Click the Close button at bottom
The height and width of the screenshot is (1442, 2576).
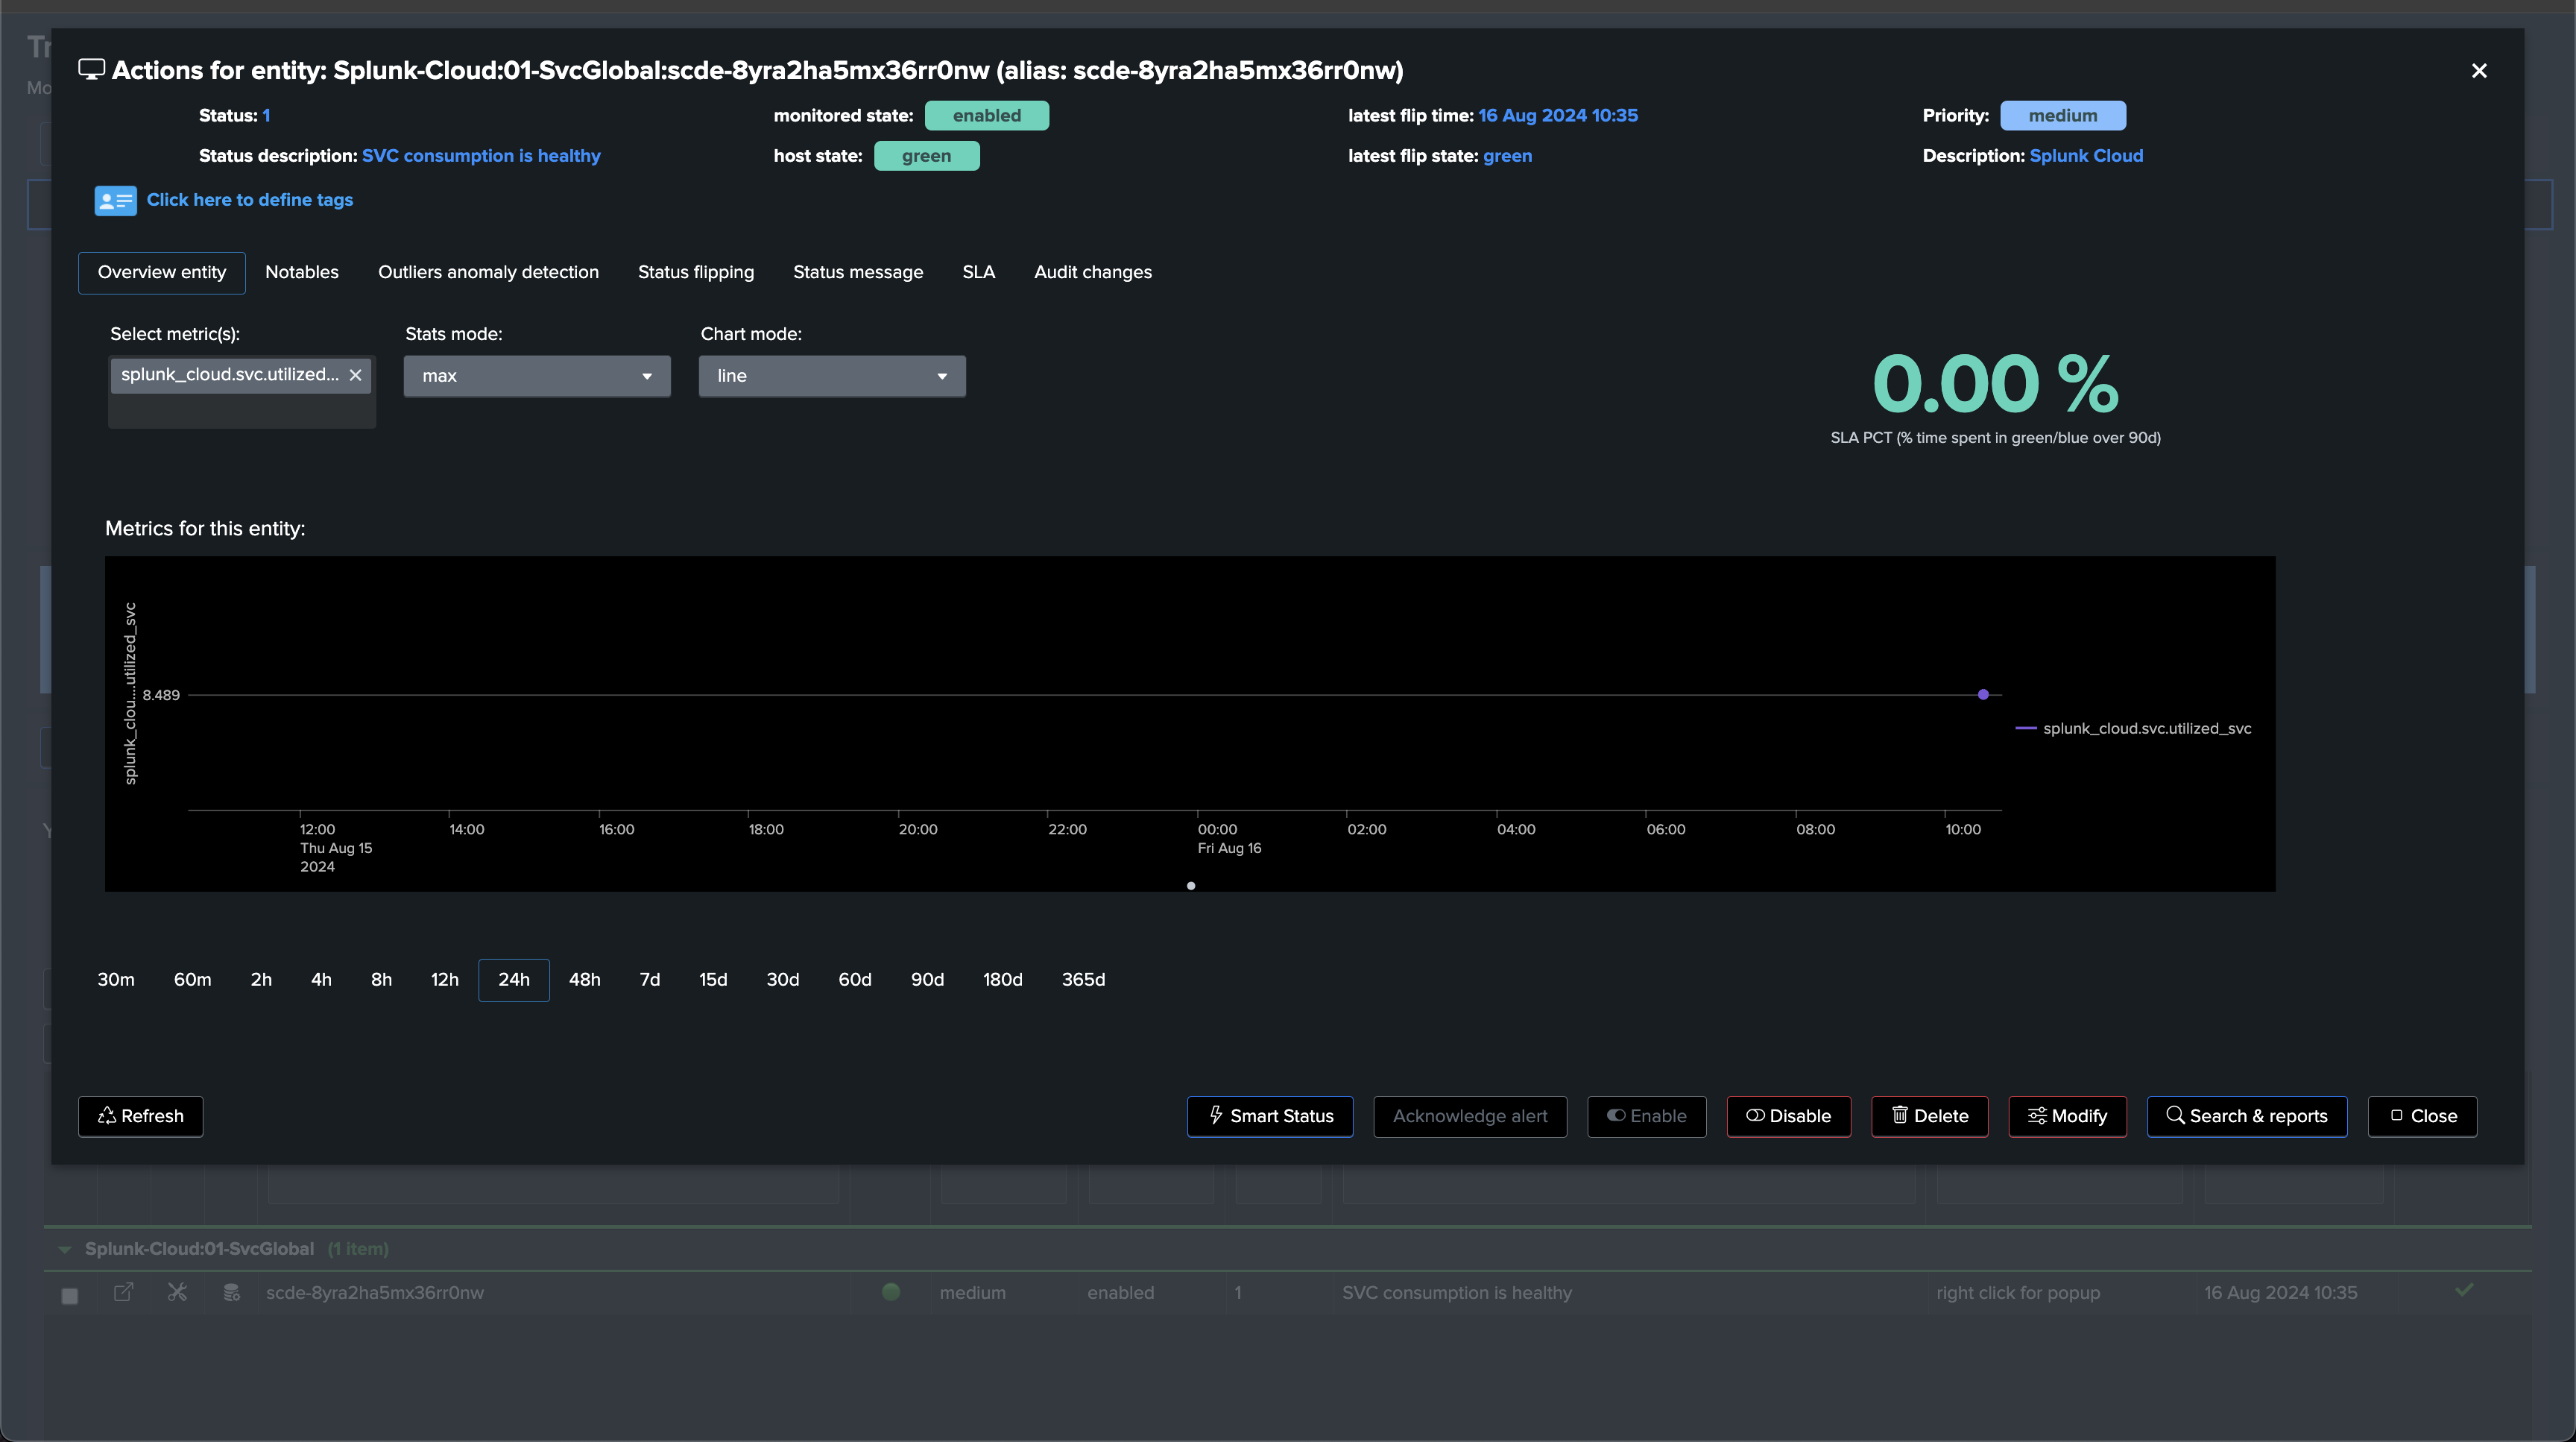(2422, 1116)
